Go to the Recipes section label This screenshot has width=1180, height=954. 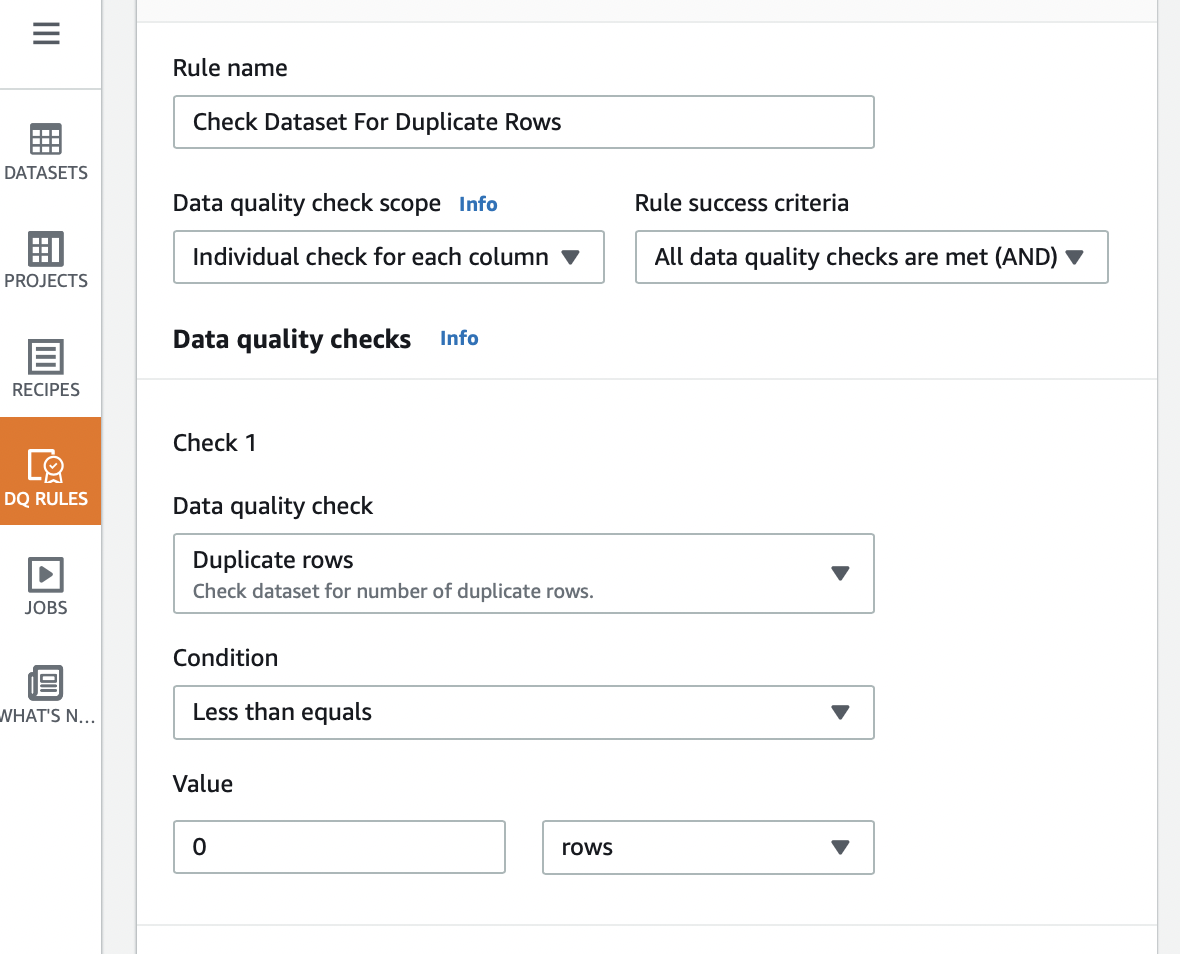click(x=46, y=390)
